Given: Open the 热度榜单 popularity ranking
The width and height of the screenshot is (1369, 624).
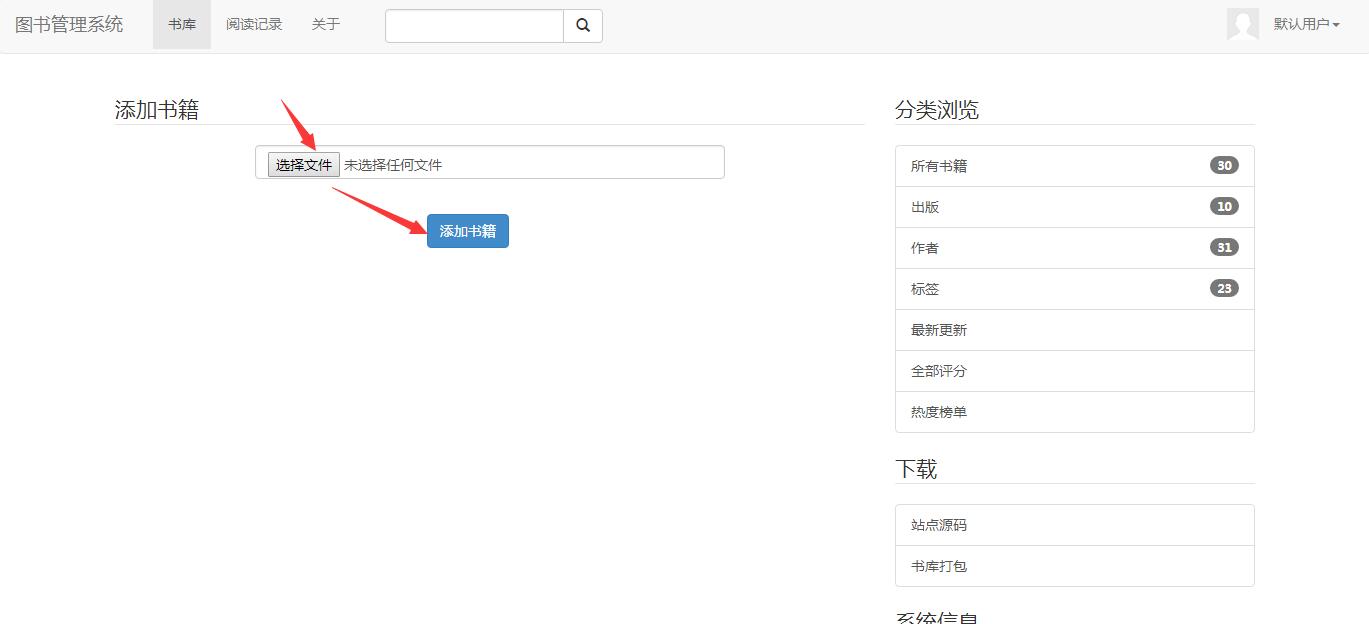Looking at the screenshot, I should pos(938,411).
